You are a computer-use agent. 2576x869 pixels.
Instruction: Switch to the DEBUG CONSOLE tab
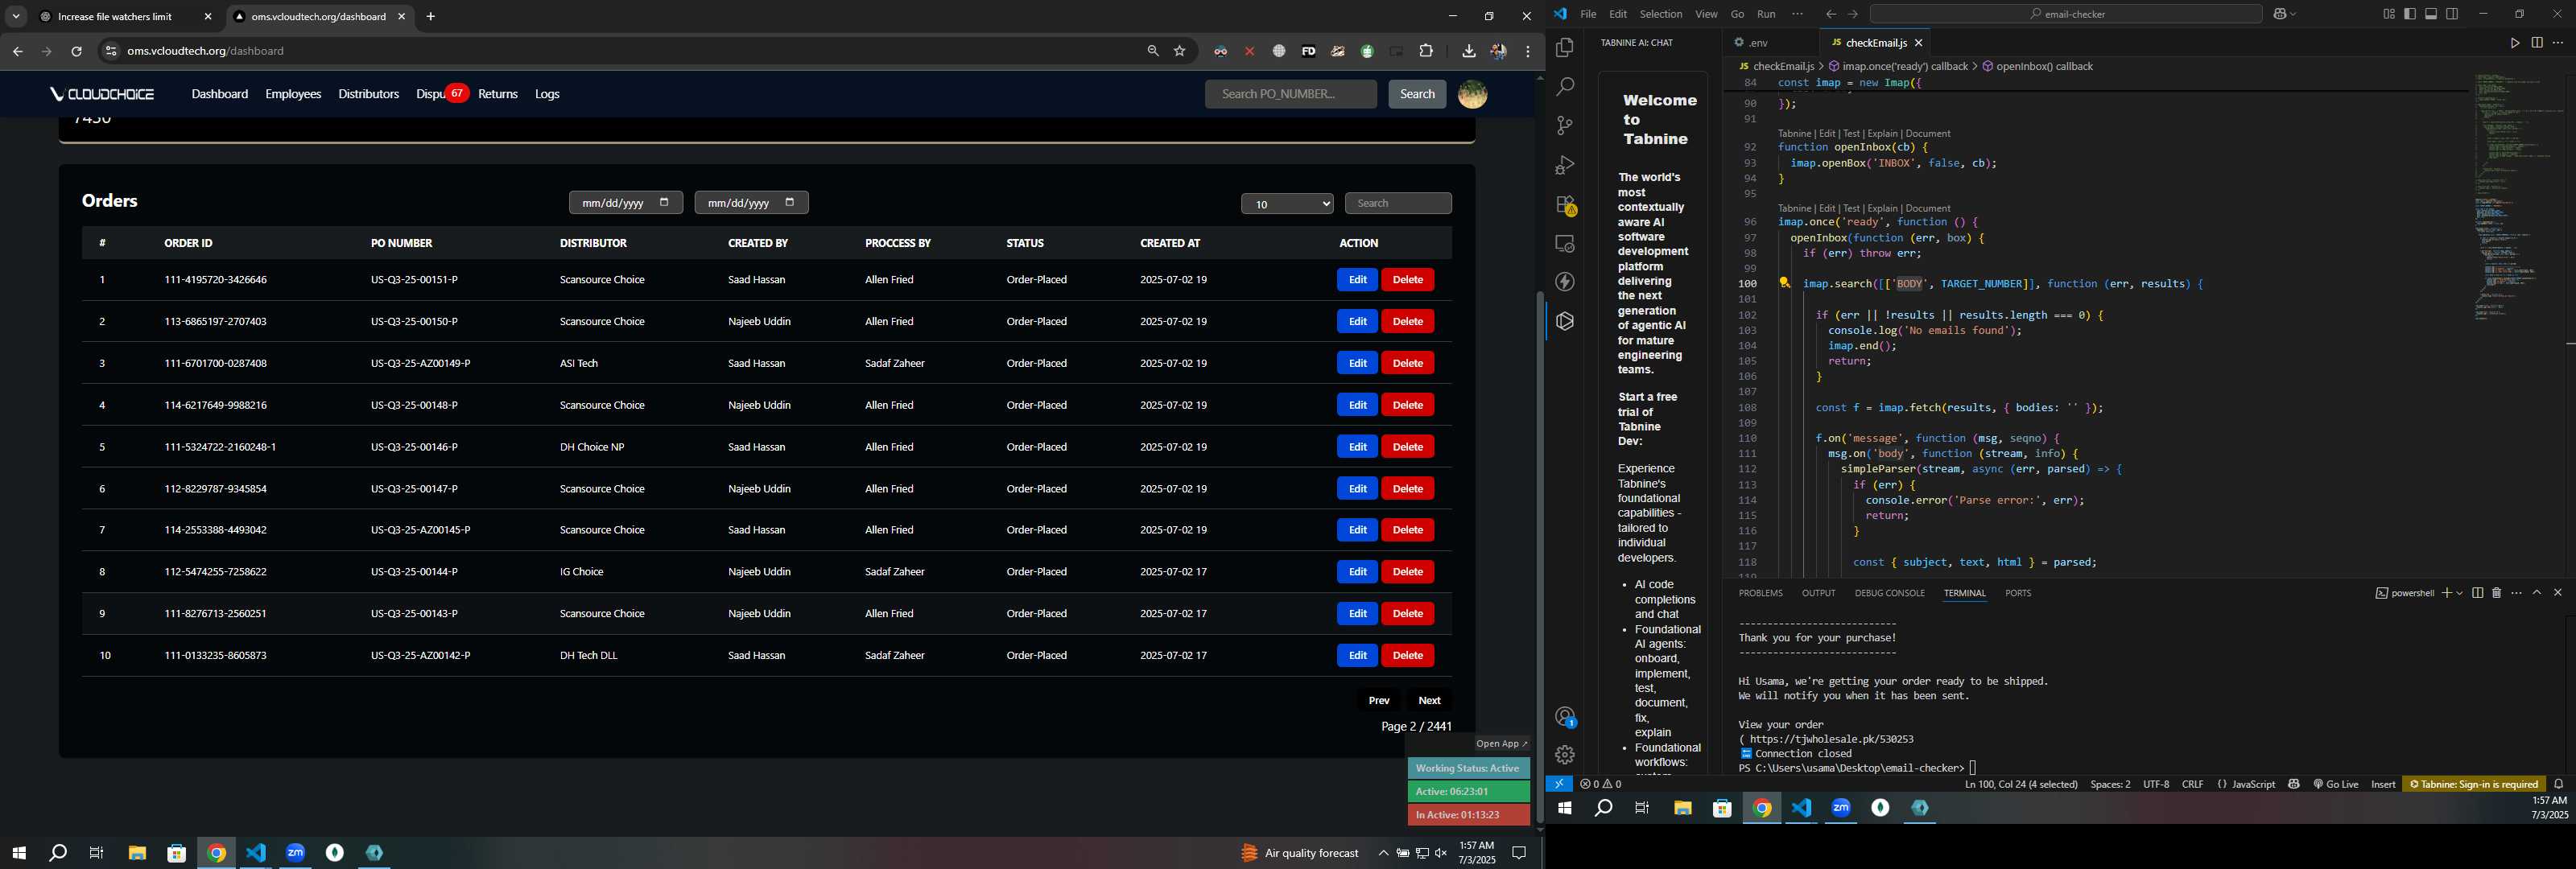tap(1889, 593)
